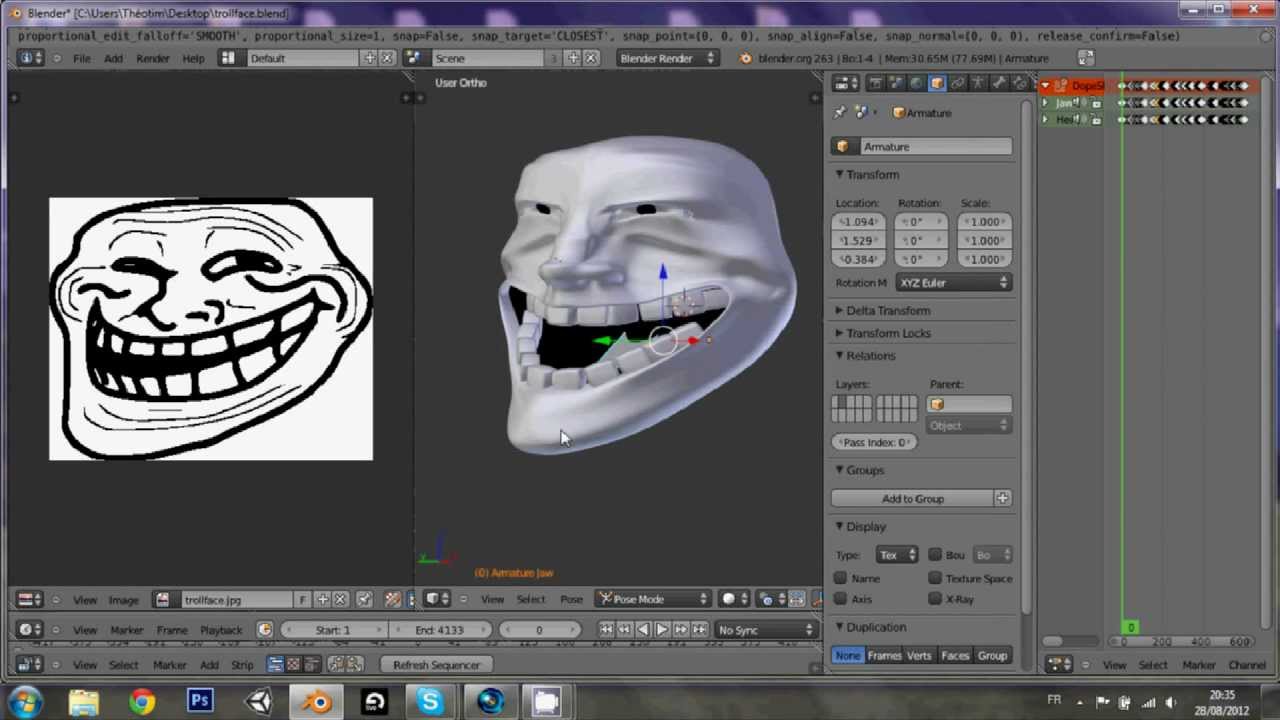1280x720 pixels.
Task: Open the Strip menu in sequencer
Action: pyautogui.click(x=242, y=665)
